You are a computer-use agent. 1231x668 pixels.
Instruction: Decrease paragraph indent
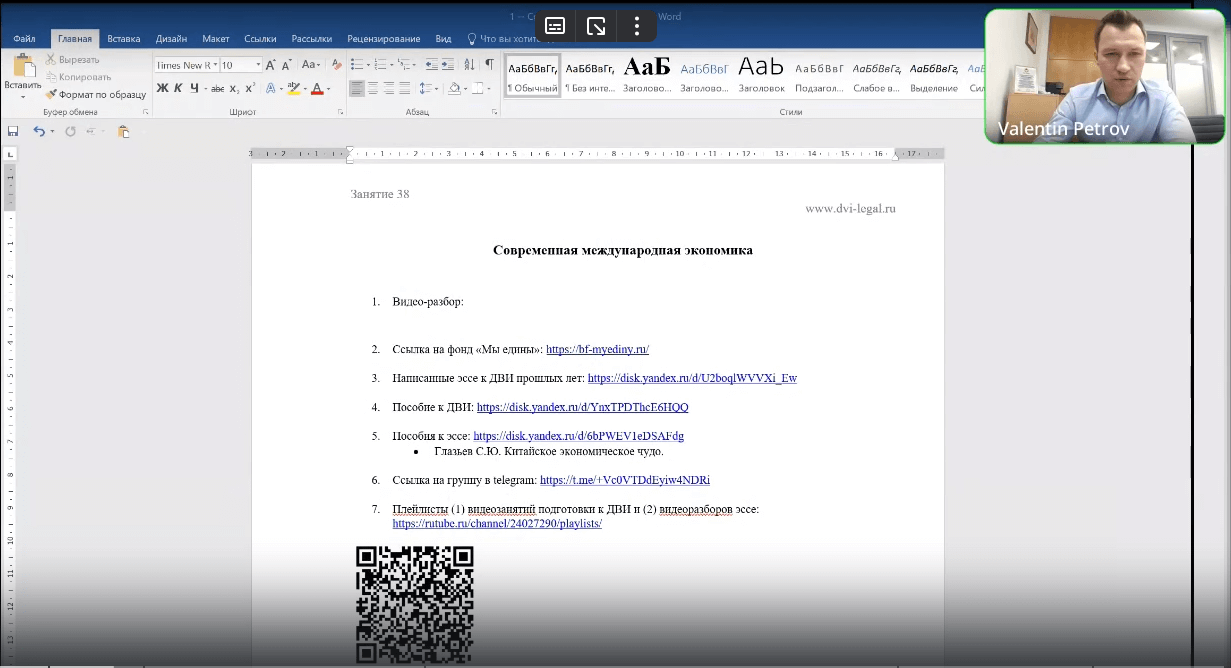click(431, 65)
